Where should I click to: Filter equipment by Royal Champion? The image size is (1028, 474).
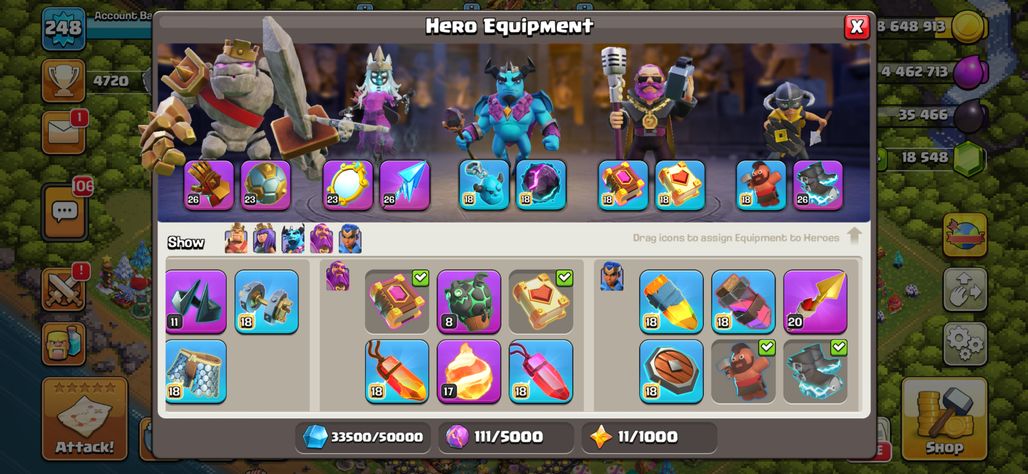(350, 239)
